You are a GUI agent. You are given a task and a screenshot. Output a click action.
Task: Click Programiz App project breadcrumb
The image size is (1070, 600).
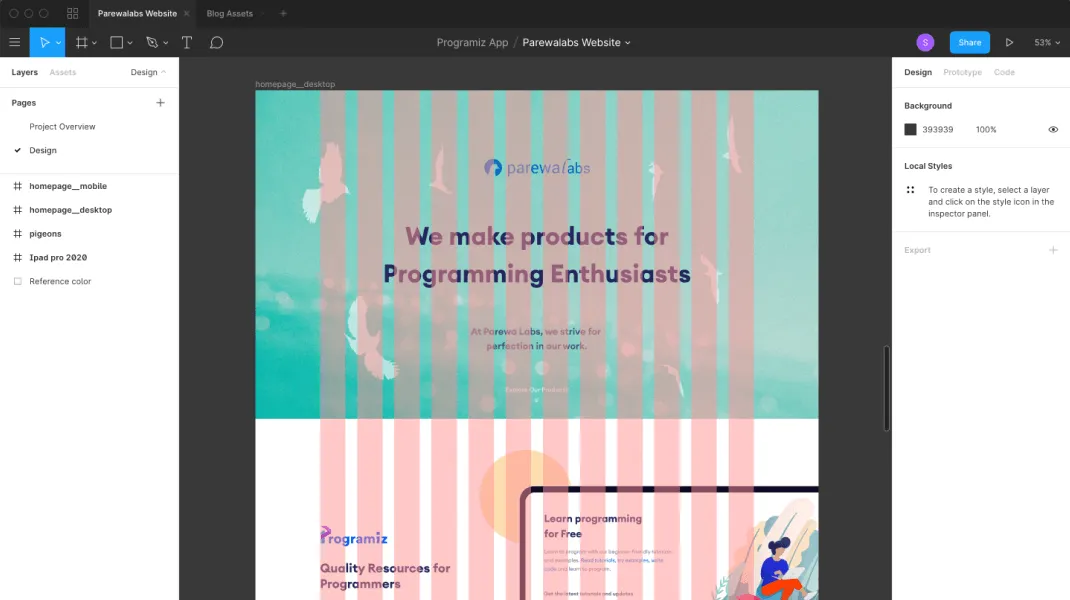pyautogui.click(x=472, y=42)
